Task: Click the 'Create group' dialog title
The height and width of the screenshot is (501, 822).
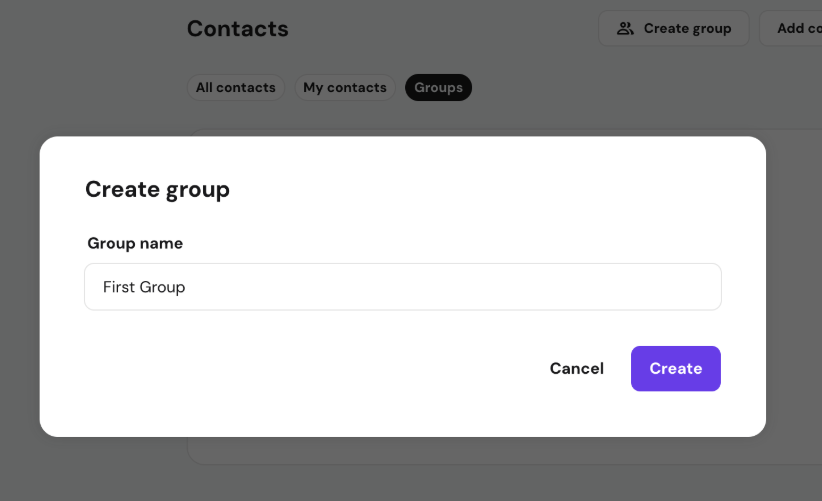Action: (157, 189)
